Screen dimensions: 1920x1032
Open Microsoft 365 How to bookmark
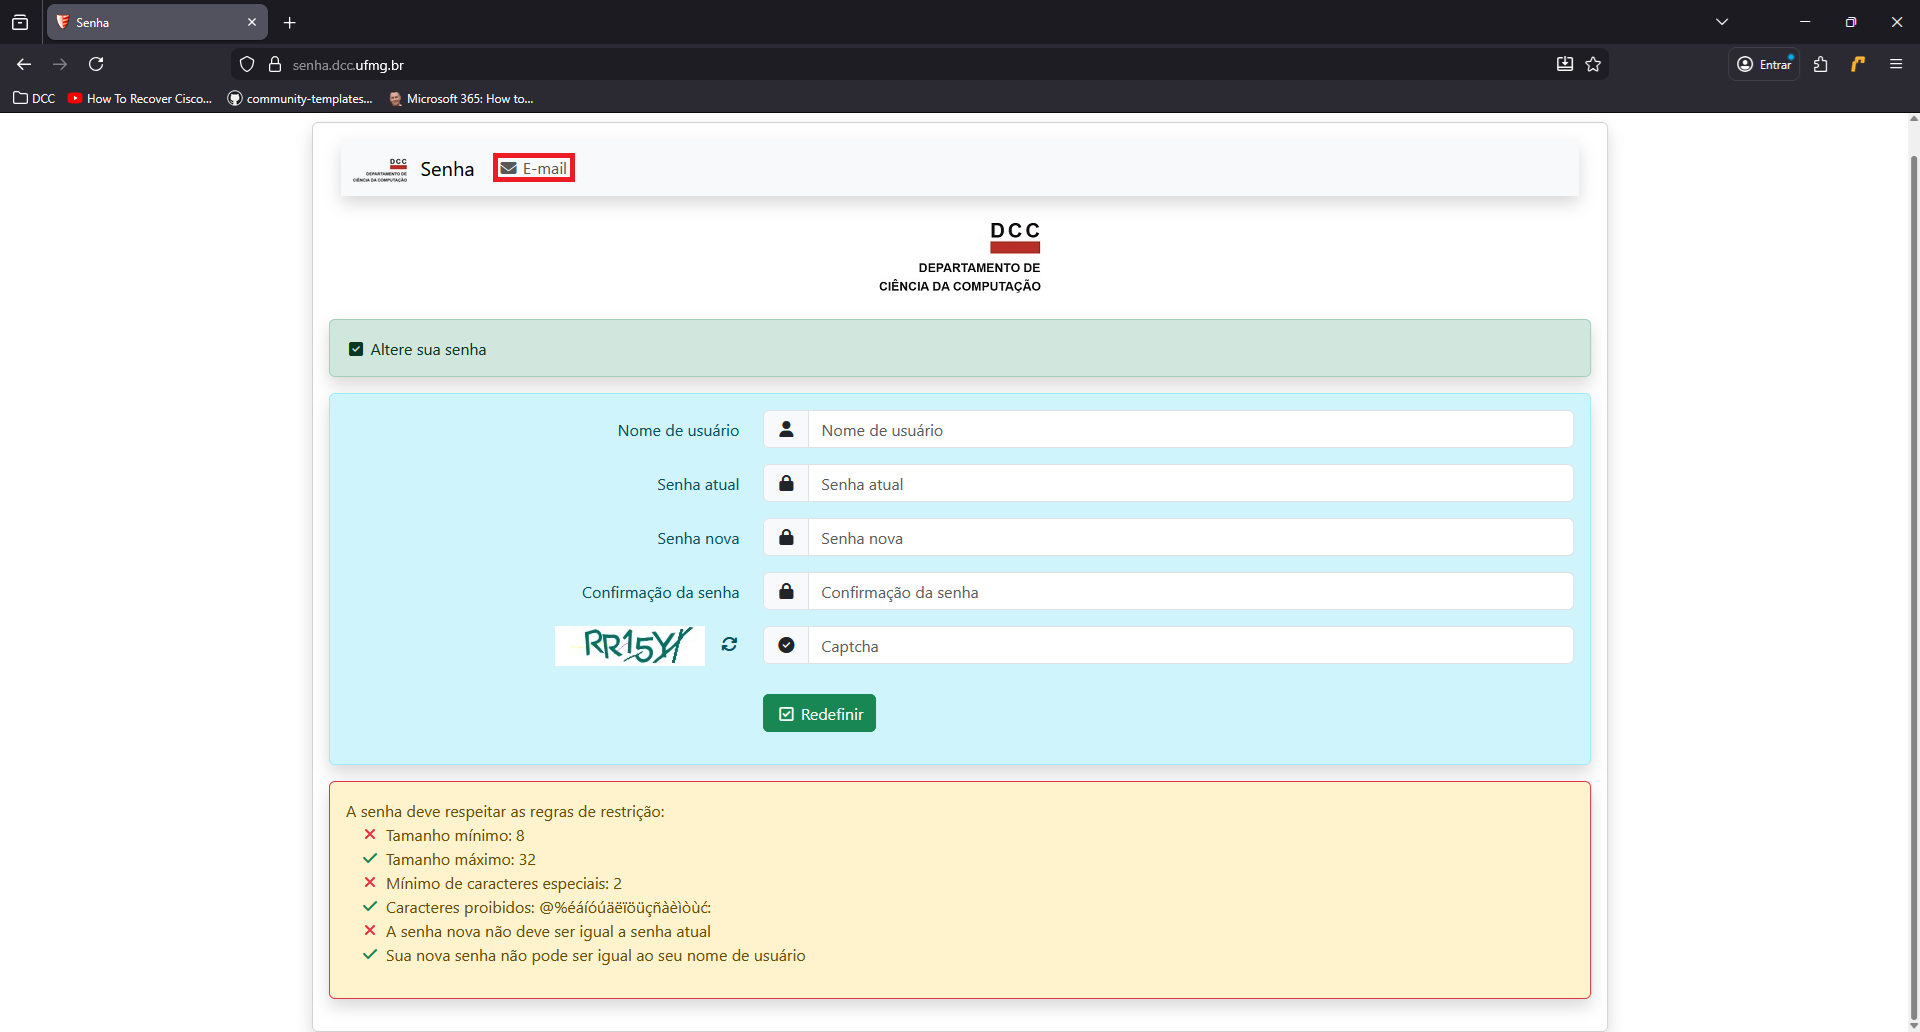[461, 99]
